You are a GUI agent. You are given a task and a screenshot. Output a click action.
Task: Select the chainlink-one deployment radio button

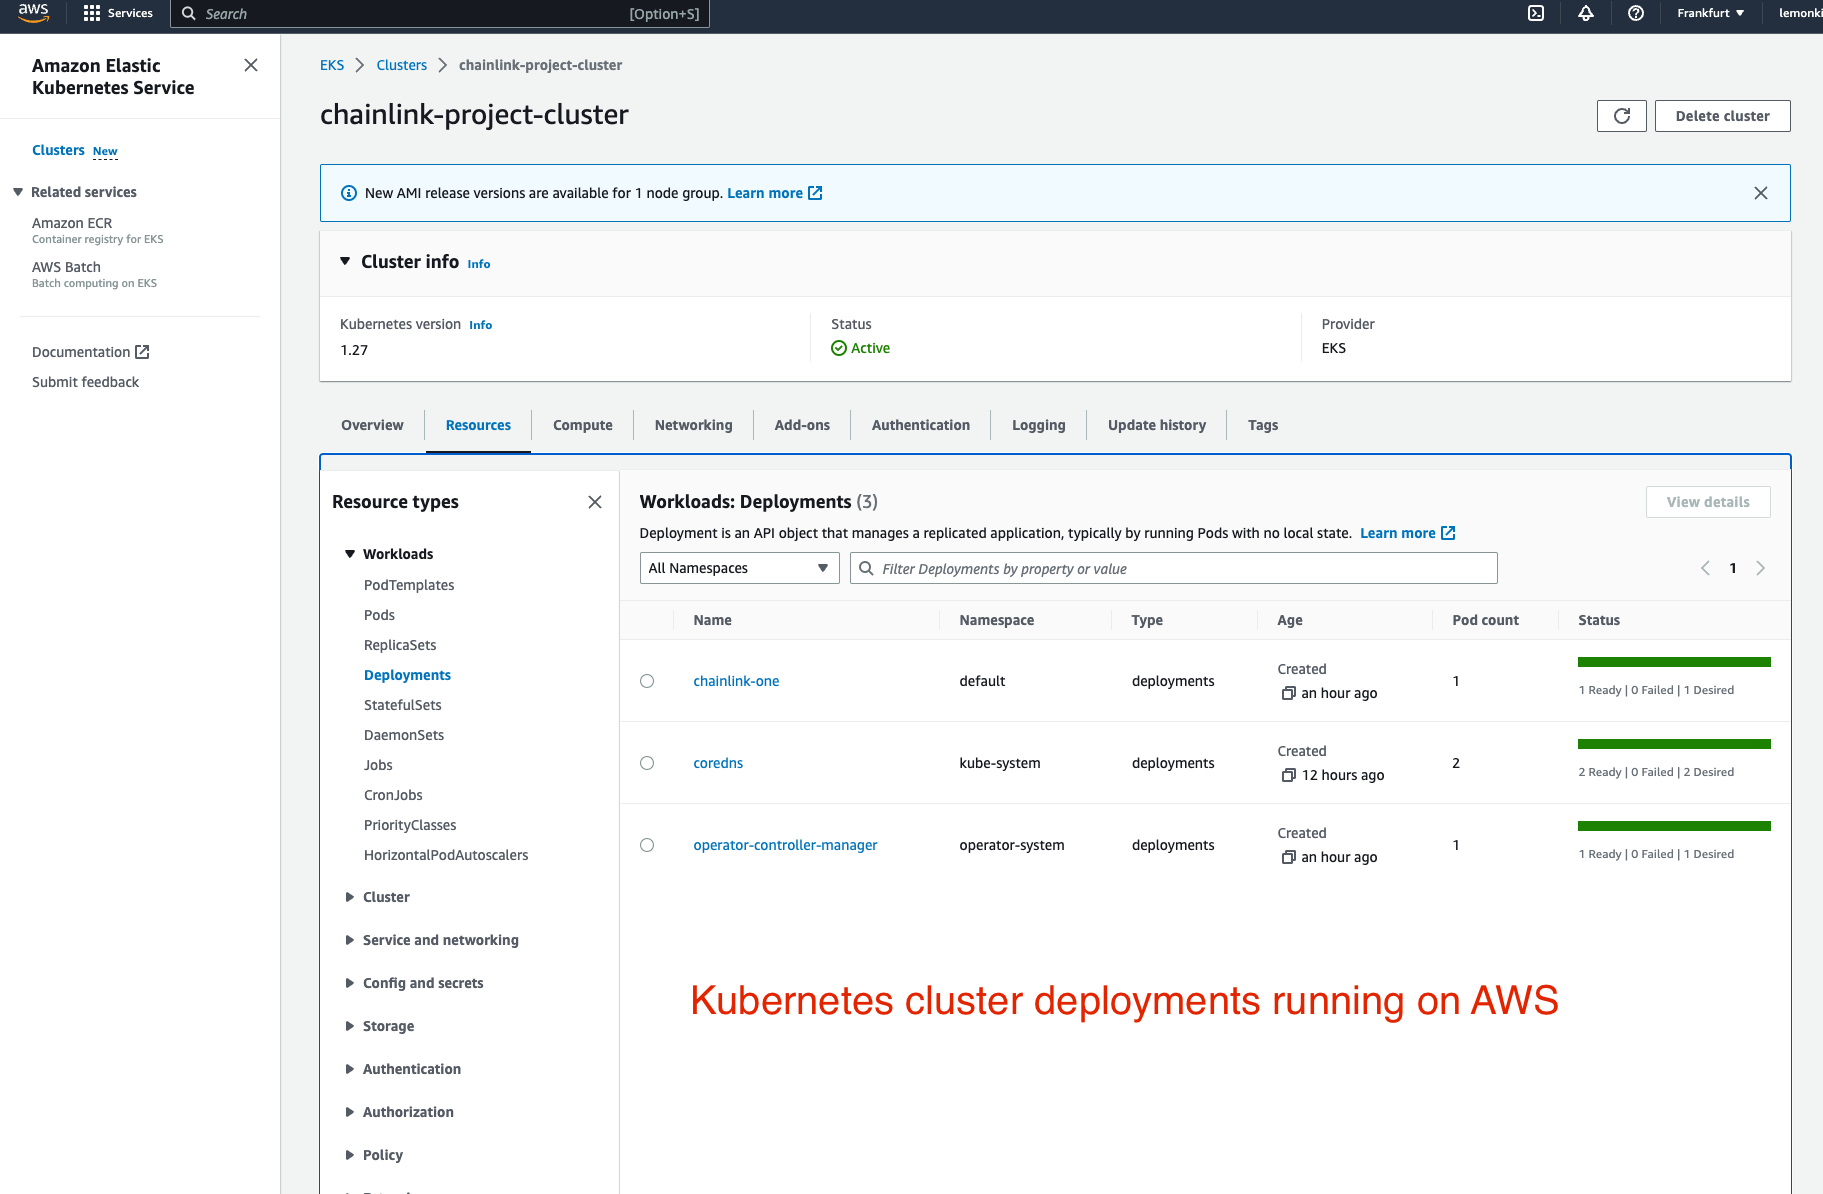pos(647,681)
